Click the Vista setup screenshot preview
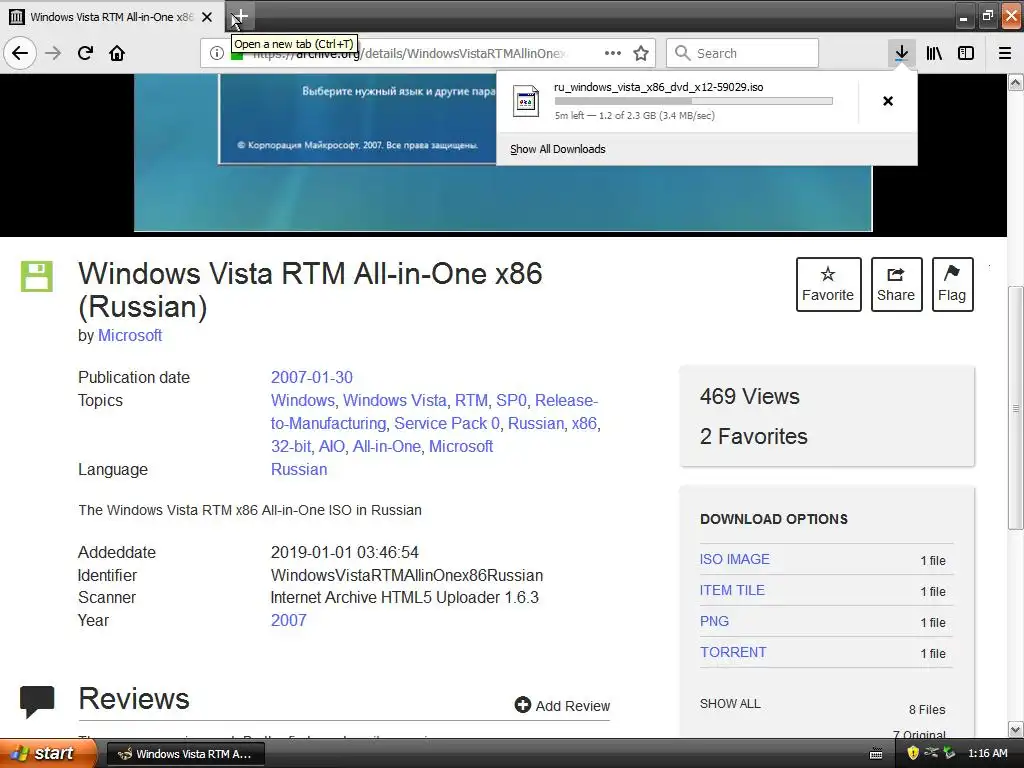The height and width of the screenshot is (768, 1024). tap(503, 153)
